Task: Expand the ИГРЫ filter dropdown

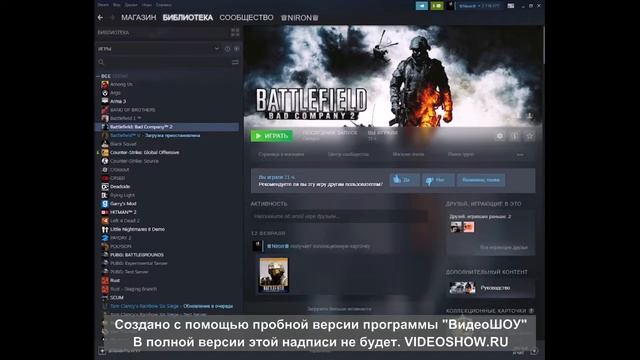Action: click(x=216, y=49)
